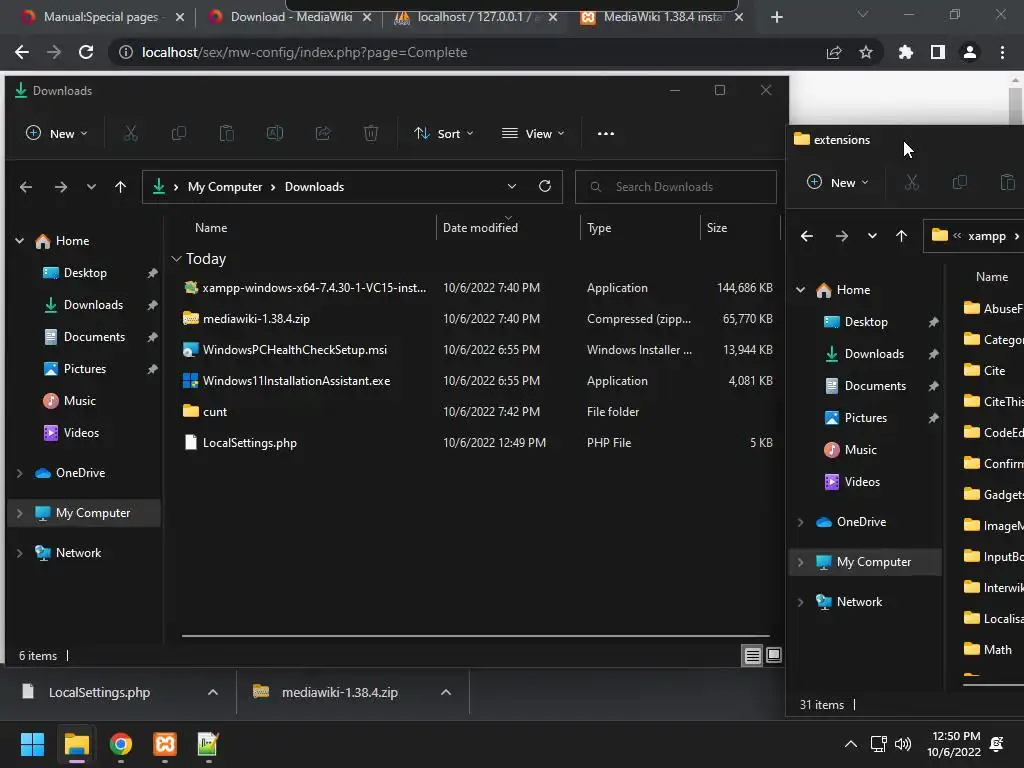
Task: Open system clock showing 12:50 PM
Action: (955, 744)
